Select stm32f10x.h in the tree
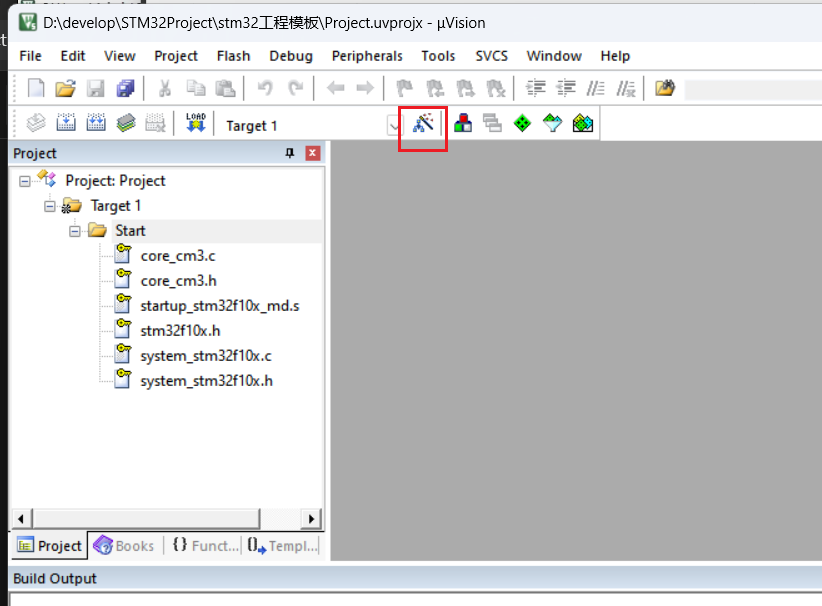This screenshot has width=822, height=606. 180,331
